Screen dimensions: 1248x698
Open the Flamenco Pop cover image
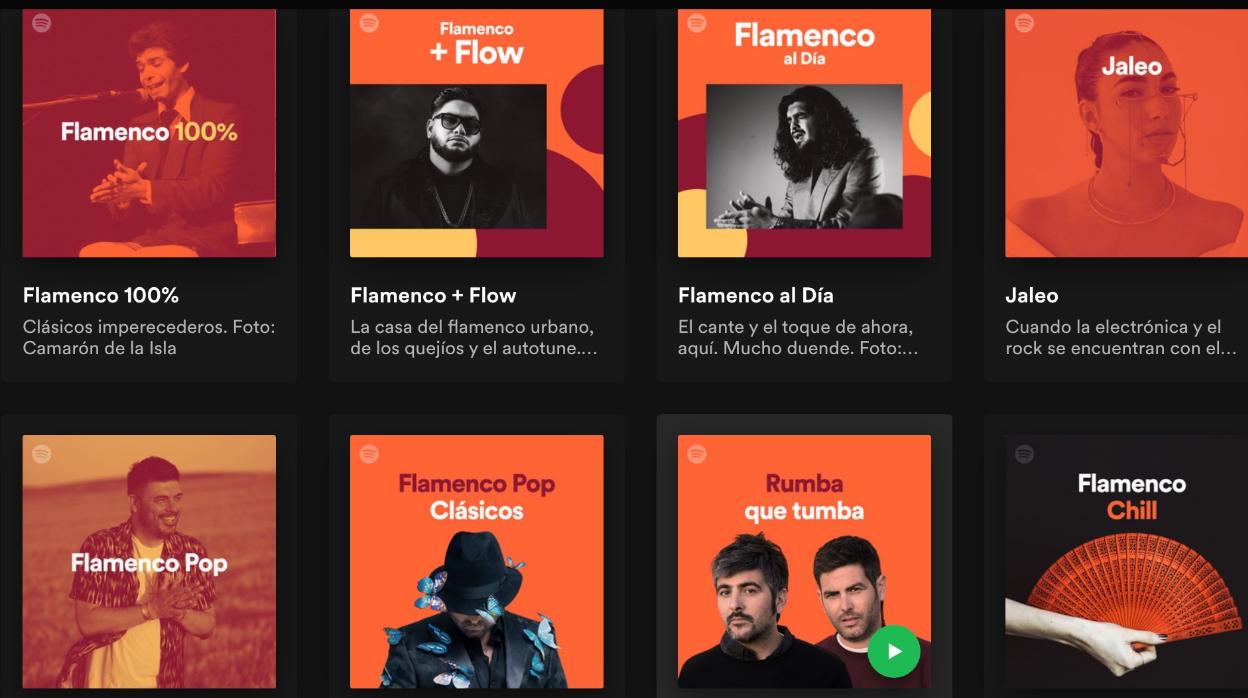click(x=149, y=561)
